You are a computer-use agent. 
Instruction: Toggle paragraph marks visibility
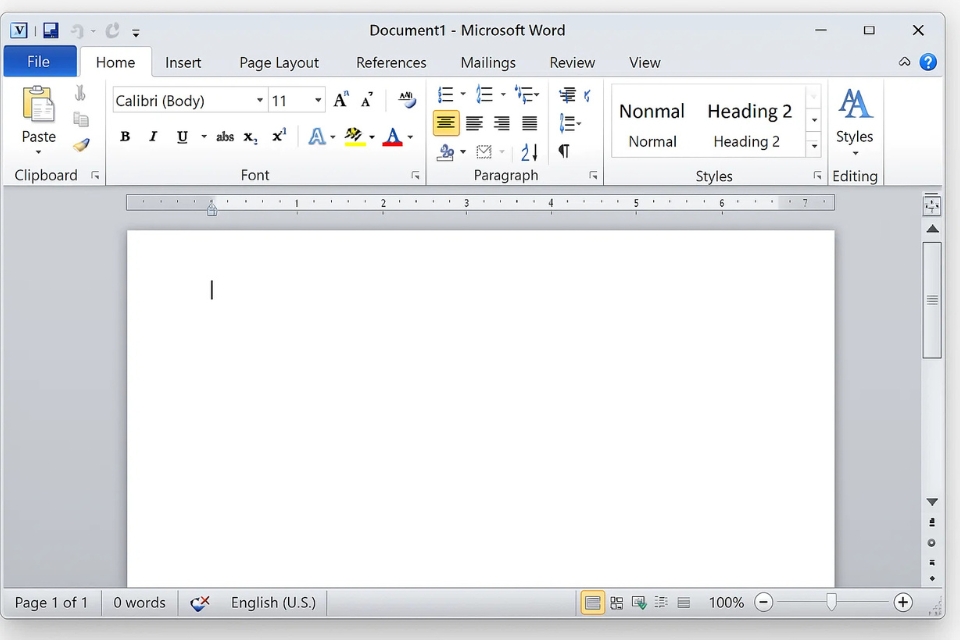565,151
